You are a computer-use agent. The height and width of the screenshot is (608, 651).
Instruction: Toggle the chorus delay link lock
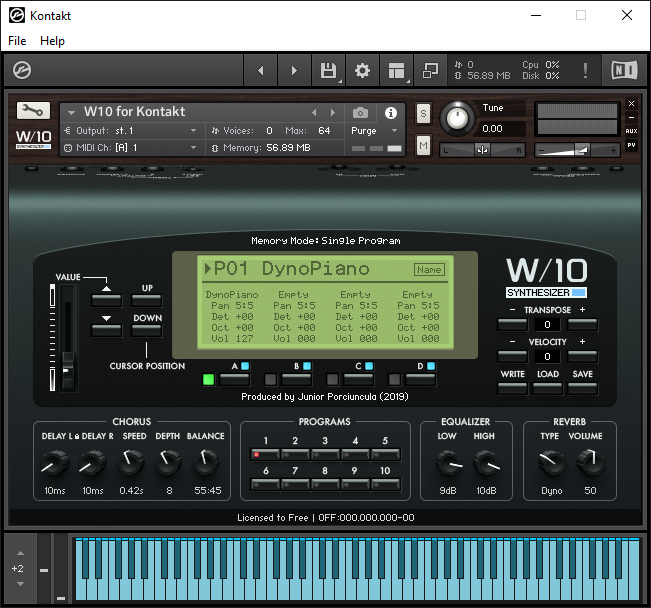coord(77,436)
